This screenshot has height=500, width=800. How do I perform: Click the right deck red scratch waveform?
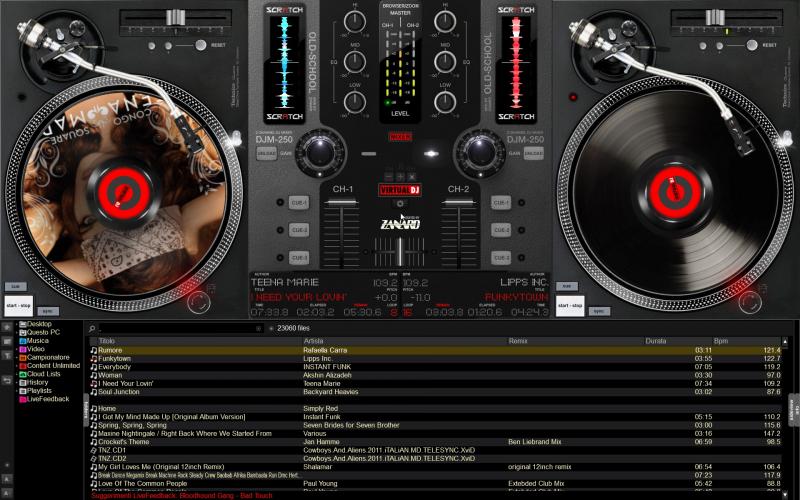pos(516,62)
